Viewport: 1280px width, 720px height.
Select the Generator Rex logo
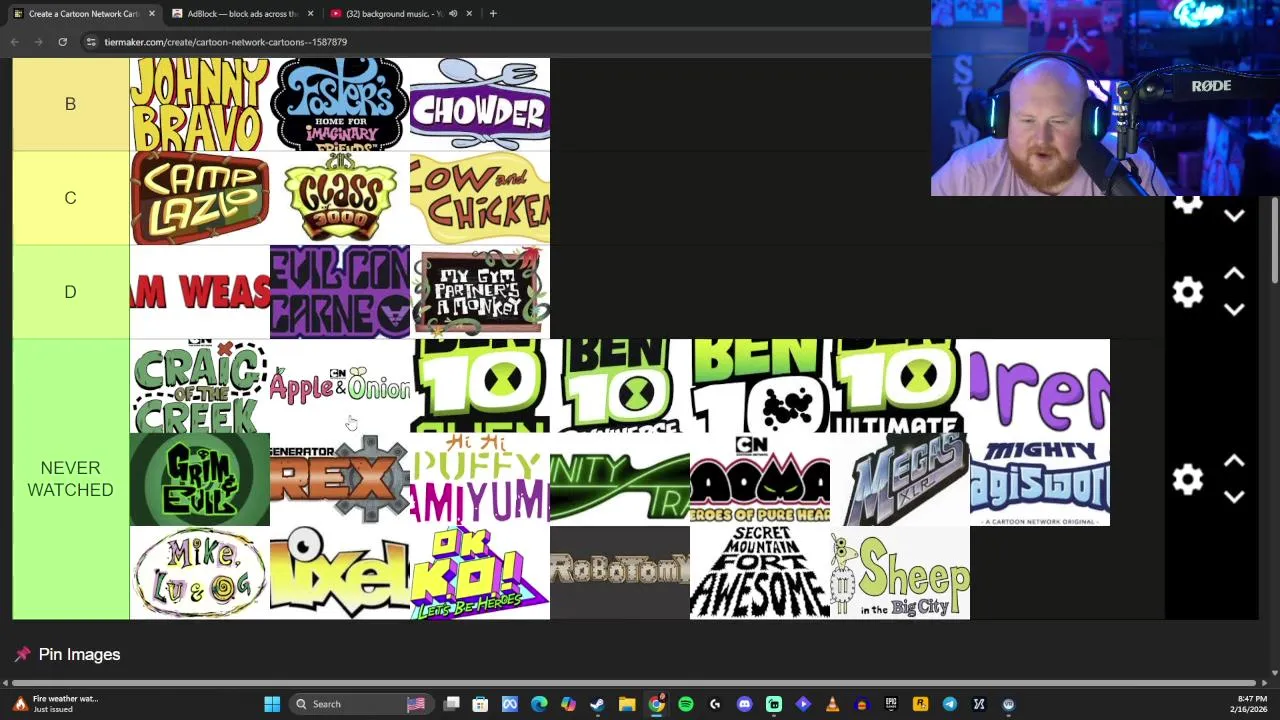340,479
